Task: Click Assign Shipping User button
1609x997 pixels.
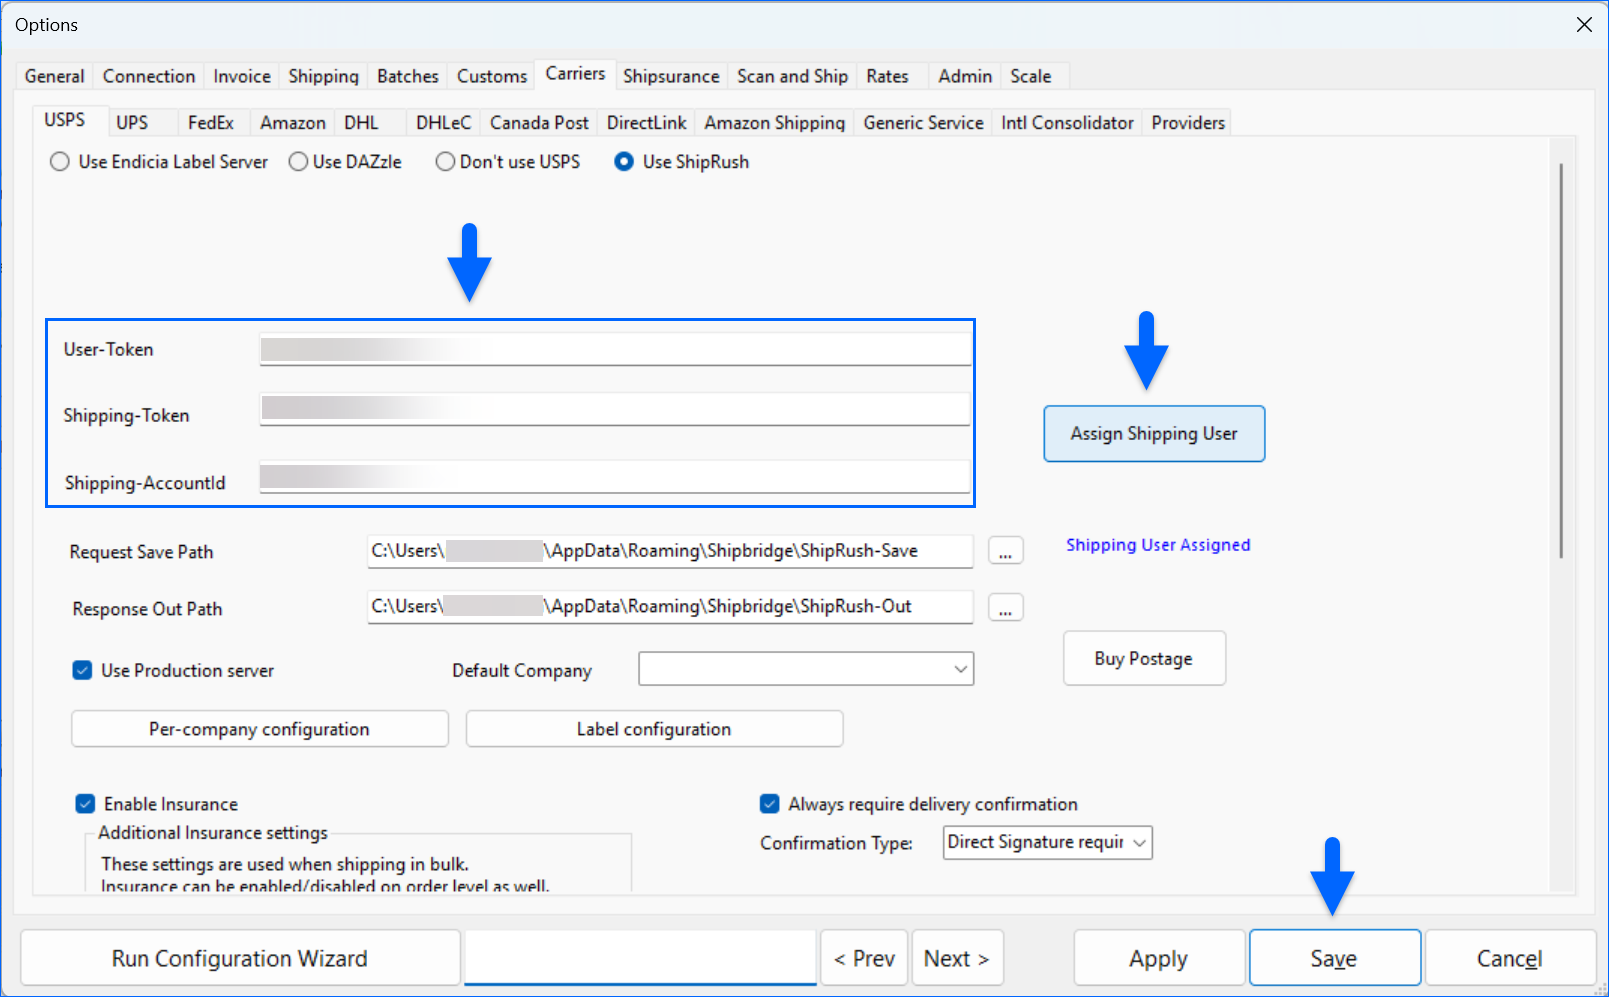Action: point(1153,434)
